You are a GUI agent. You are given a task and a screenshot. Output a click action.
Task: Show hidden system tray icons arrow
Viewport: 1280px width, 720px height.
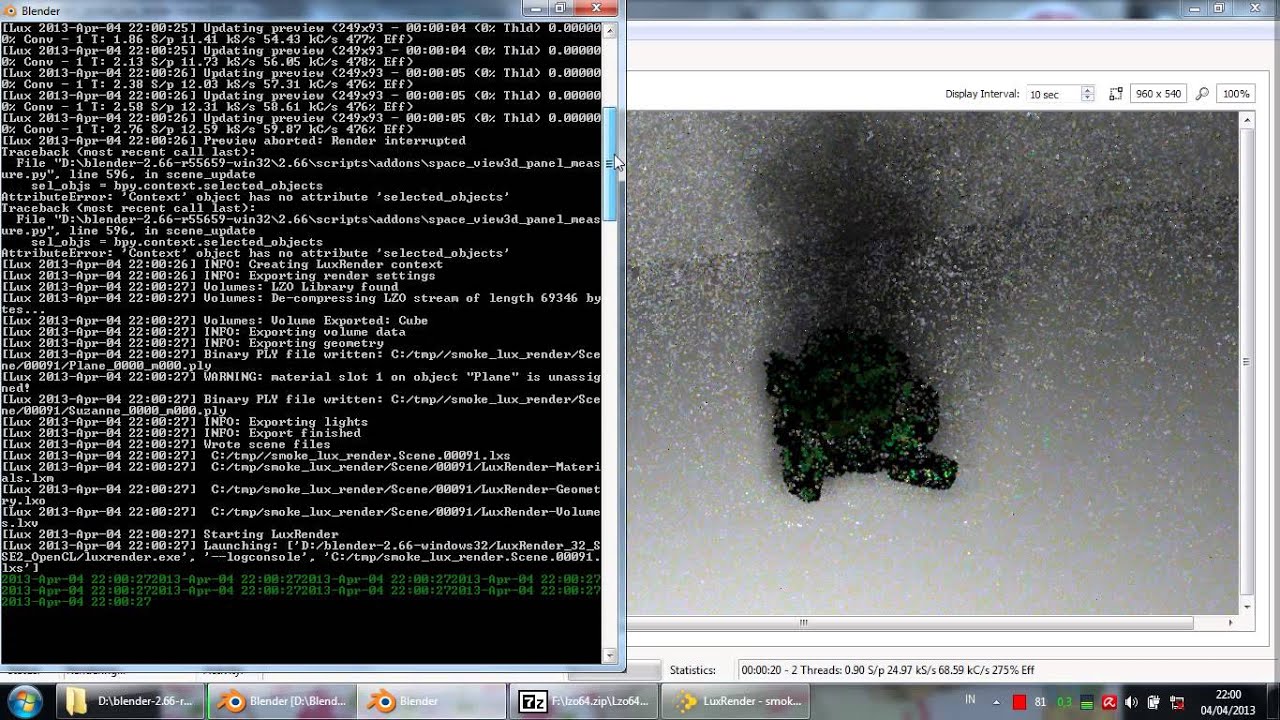995,702
